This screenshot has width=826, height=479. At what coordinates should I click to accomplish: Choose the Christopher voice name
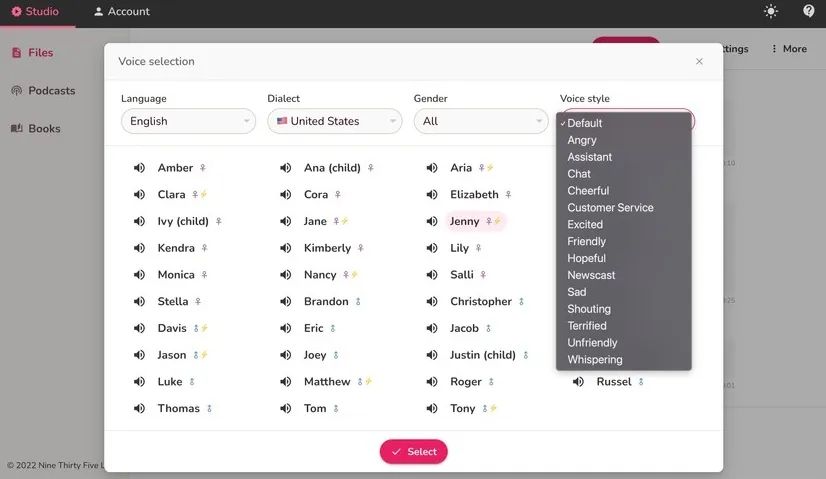tap(481, 301)
